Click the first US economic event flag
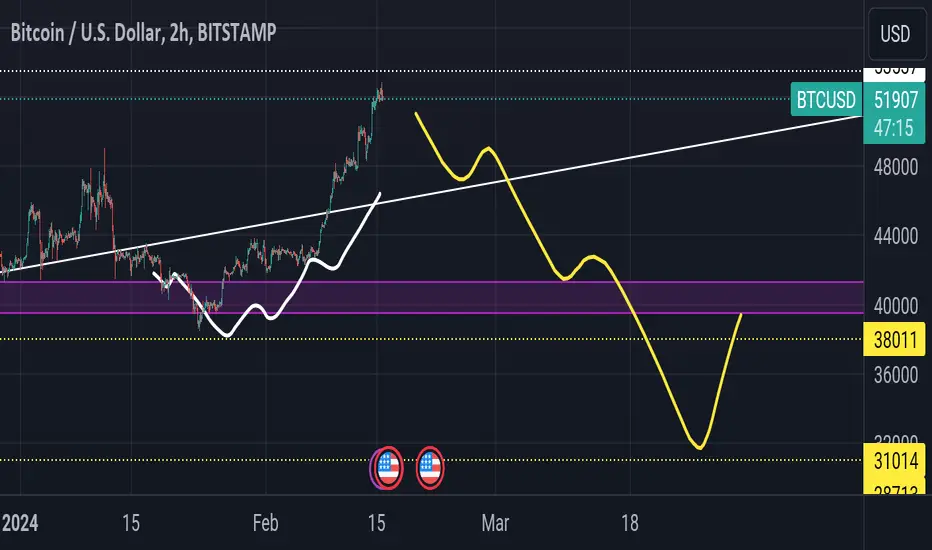The image size is (932, 550). (388, 468)
